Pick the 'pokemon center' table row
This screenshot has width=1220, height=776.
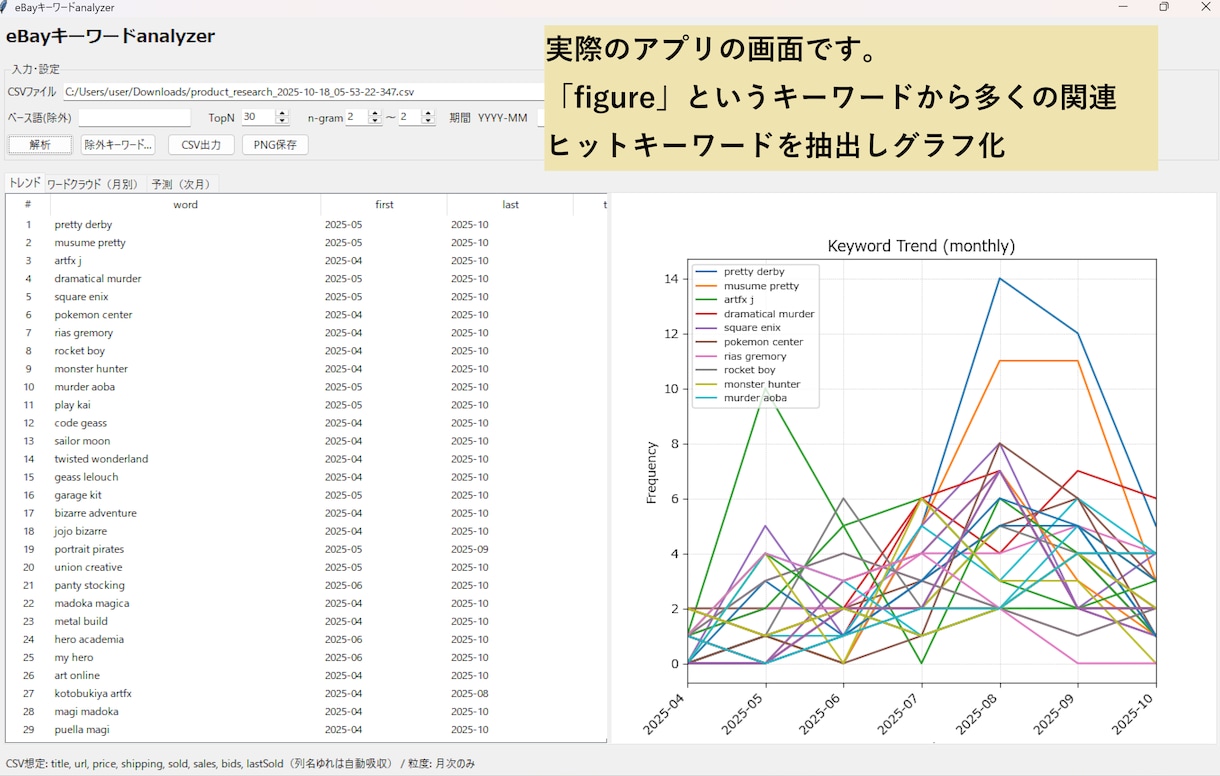point(306,315)
